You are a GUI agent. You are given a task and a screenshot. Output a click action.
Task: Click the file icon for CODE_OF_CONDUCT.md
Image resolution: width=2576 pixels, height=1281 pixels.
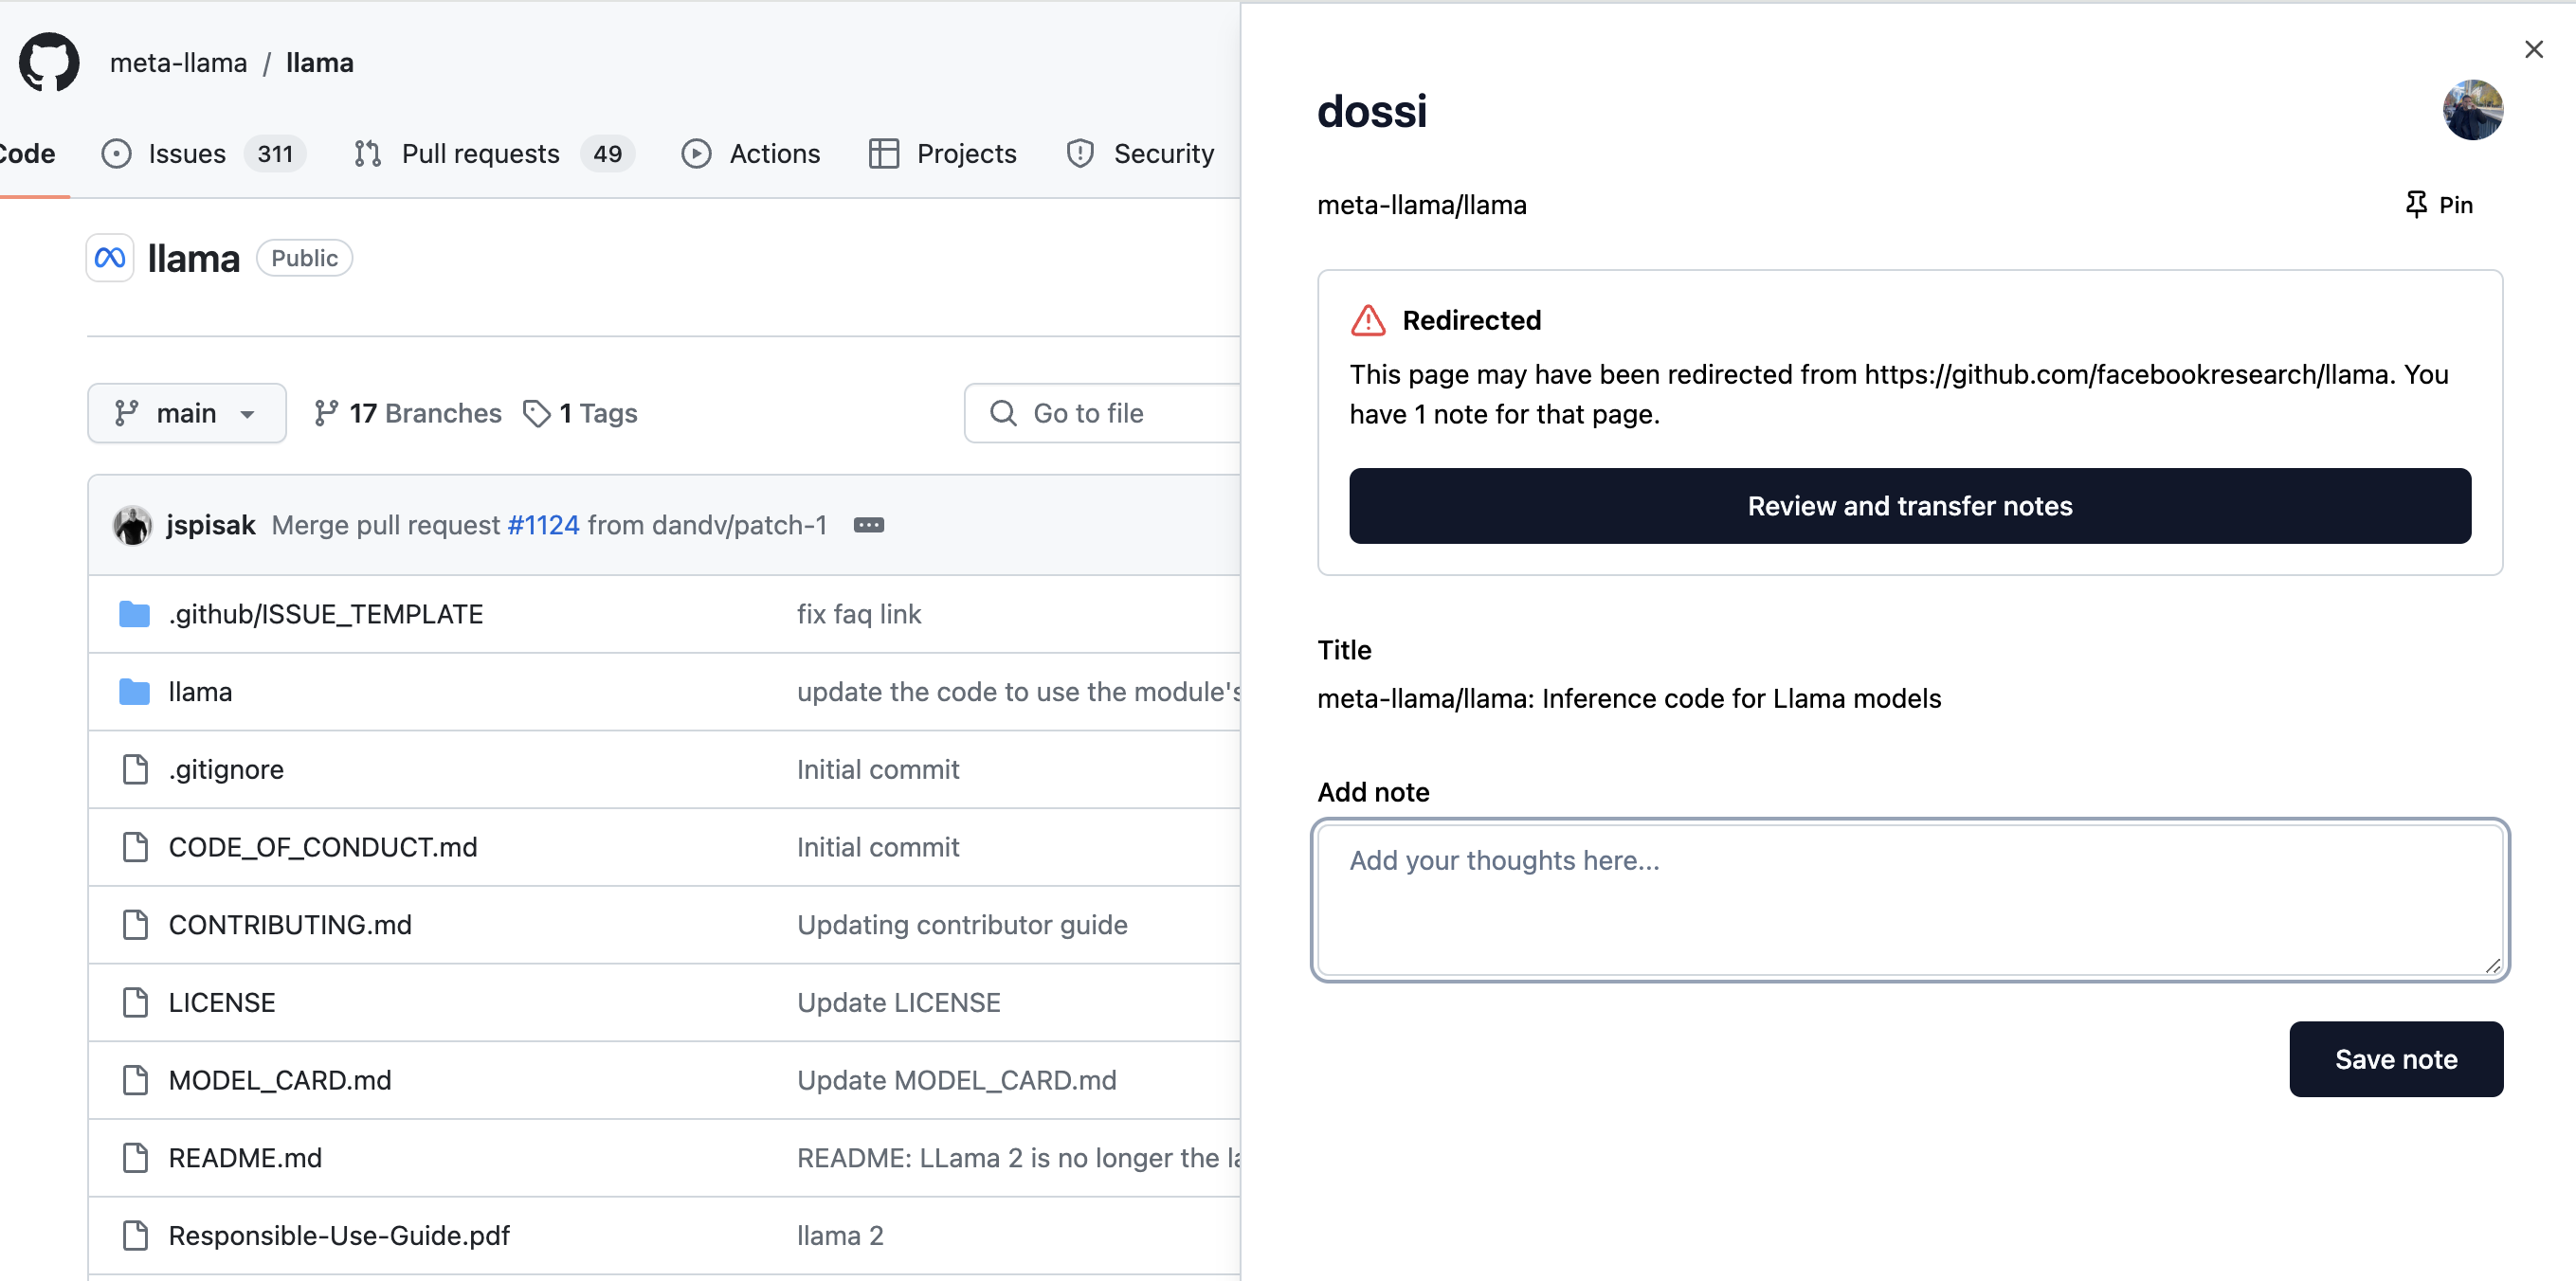pyautogui.click(x=135, y=847)
